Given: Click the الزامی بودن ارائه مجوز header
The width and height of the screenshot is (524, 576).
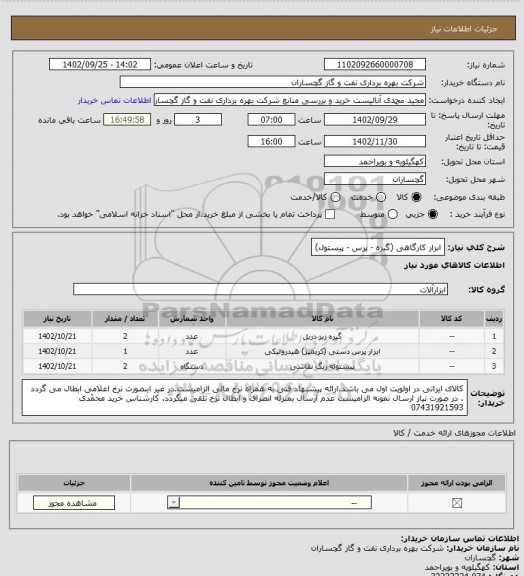Looking at the screenshot, I should click(x=456, y=483).
